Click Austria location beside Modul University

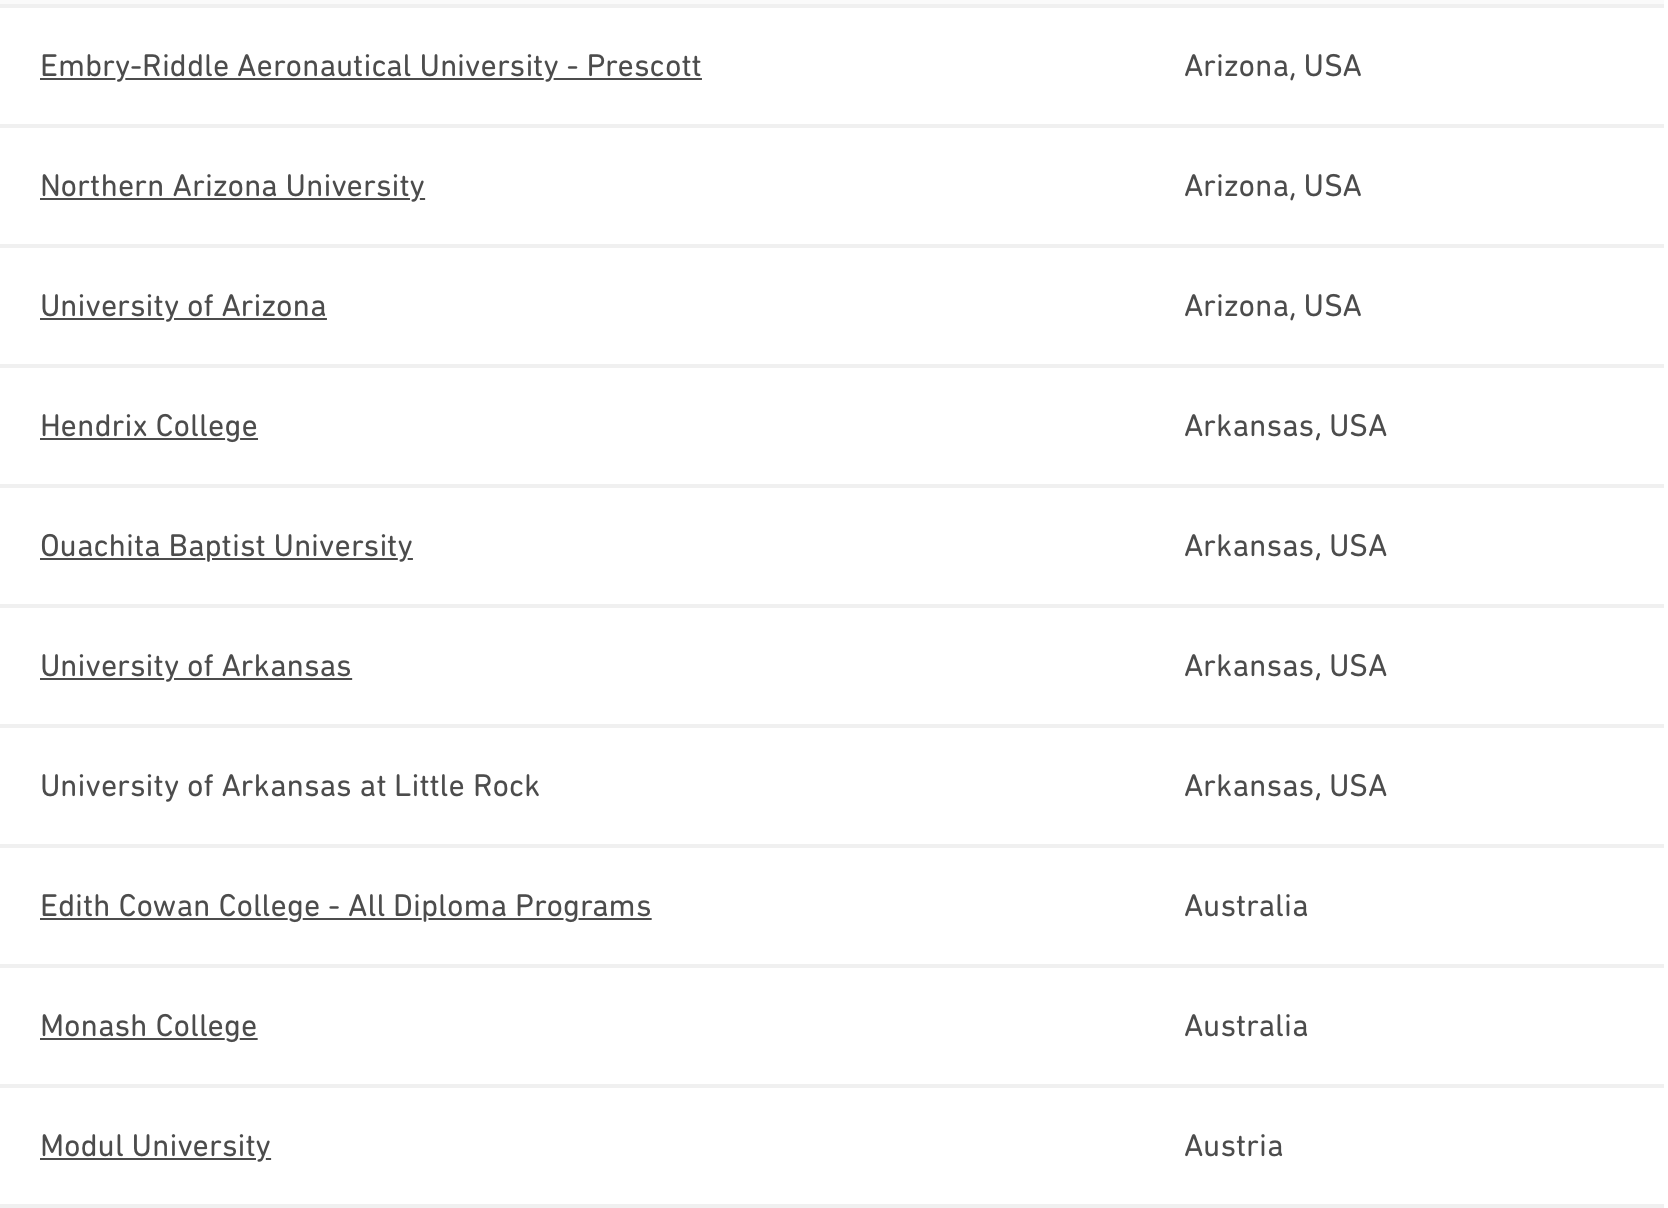[1233, 1146]
